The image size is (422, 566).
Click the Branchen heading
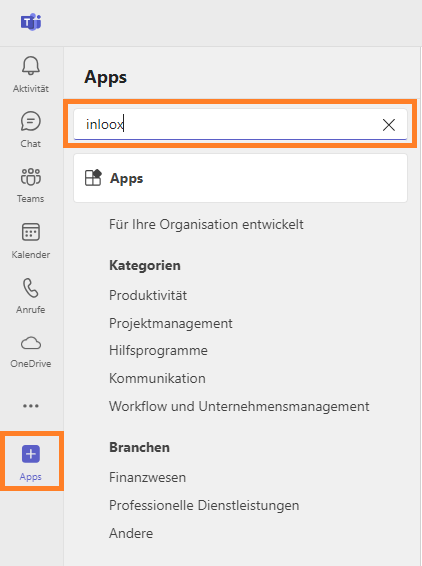[x=139, y=448]
